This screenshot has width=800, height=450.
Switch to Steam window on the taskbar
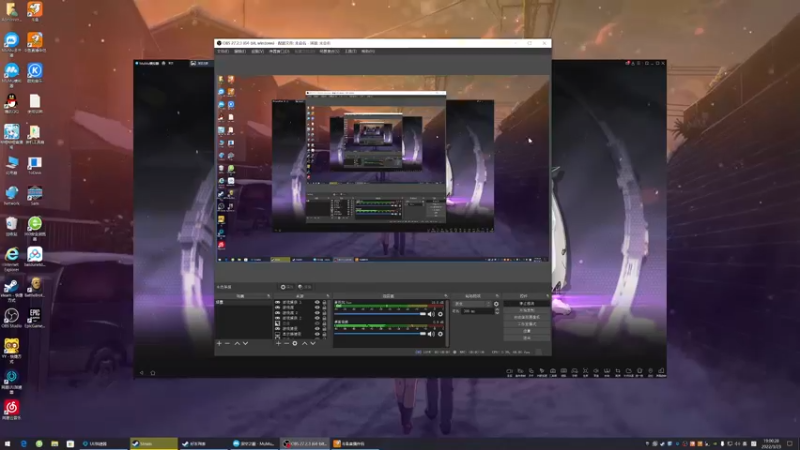tap(153, 444)
